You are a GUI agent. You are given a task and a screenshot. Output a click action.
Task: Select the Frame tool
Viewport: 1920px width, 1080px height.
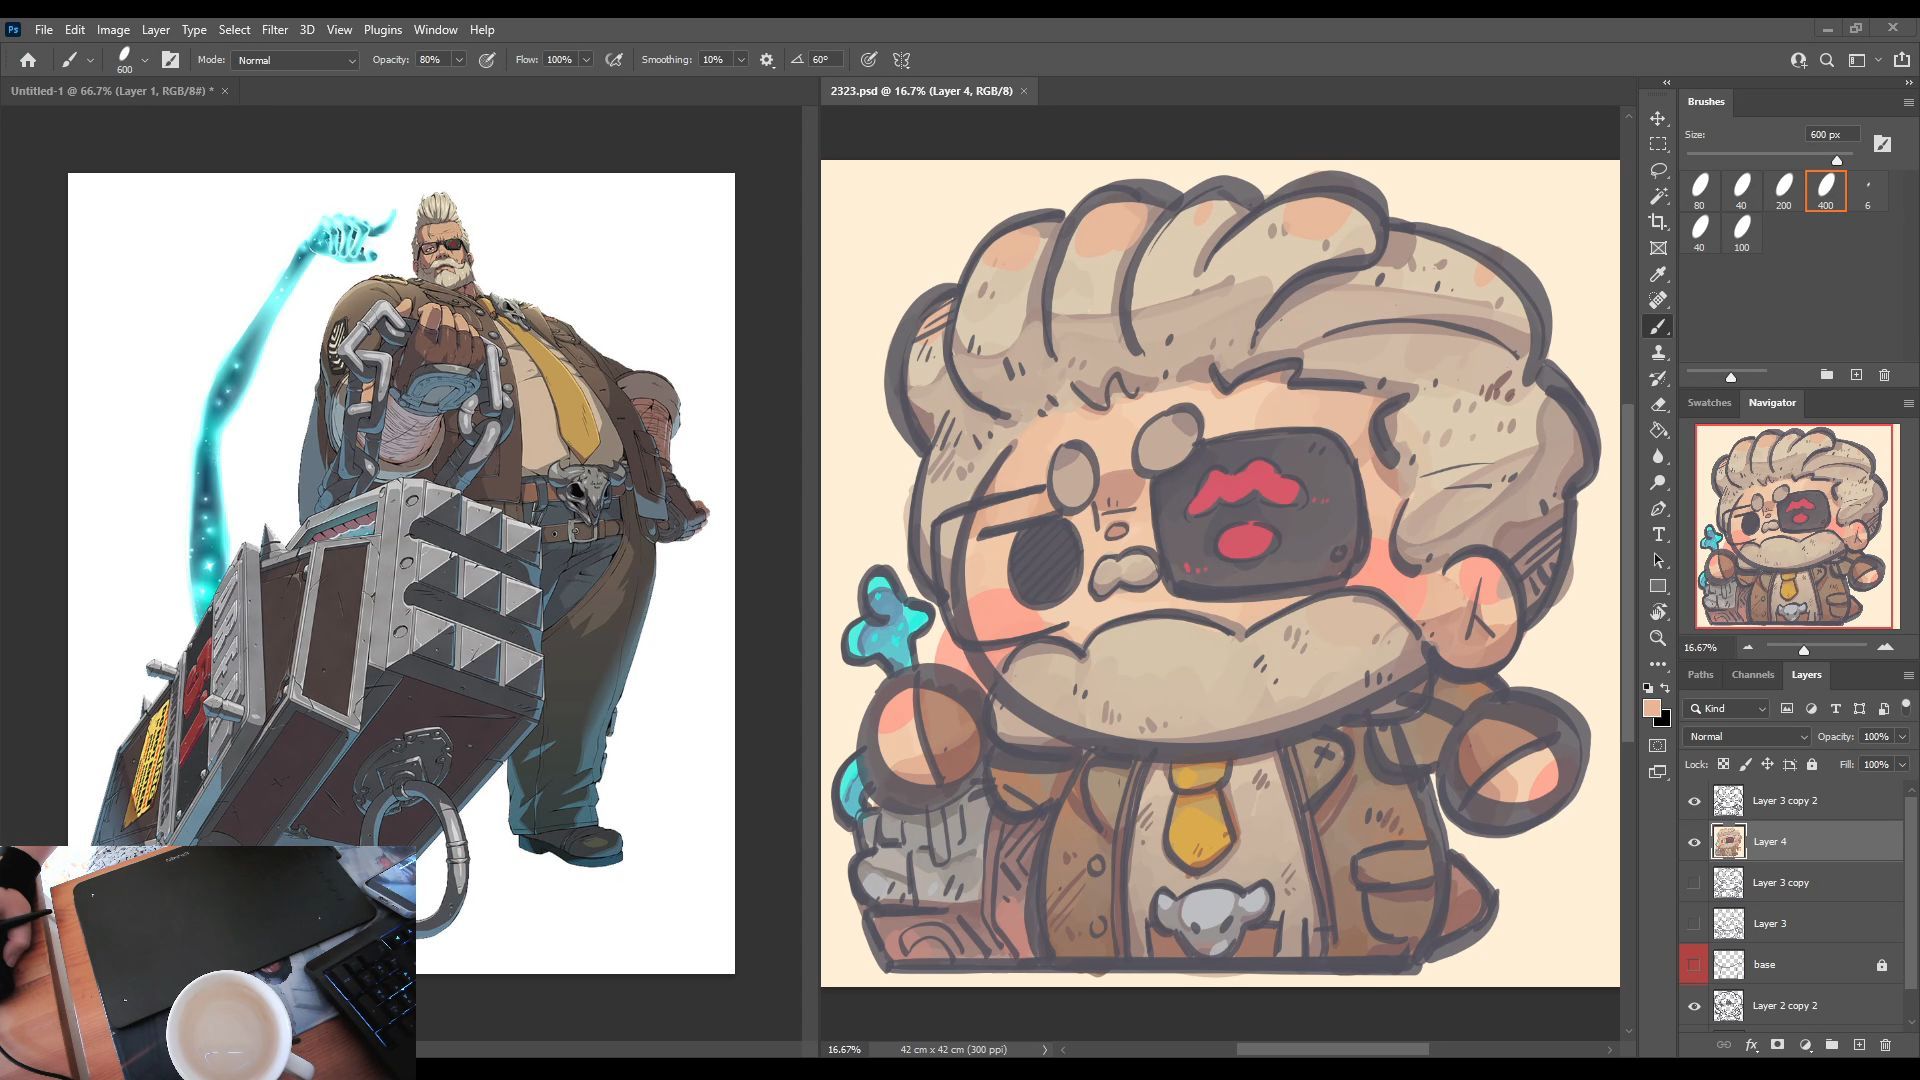click(1658, 248)
